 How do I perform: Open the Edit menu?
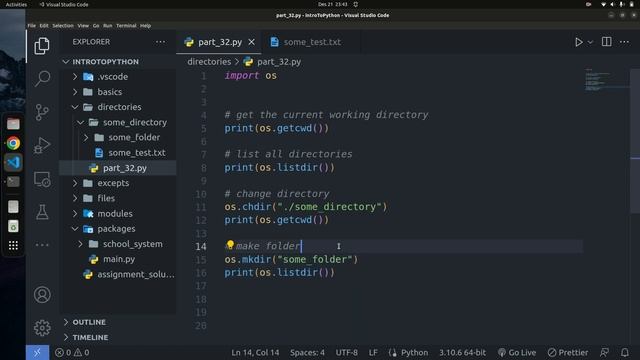tap(44, 26)
